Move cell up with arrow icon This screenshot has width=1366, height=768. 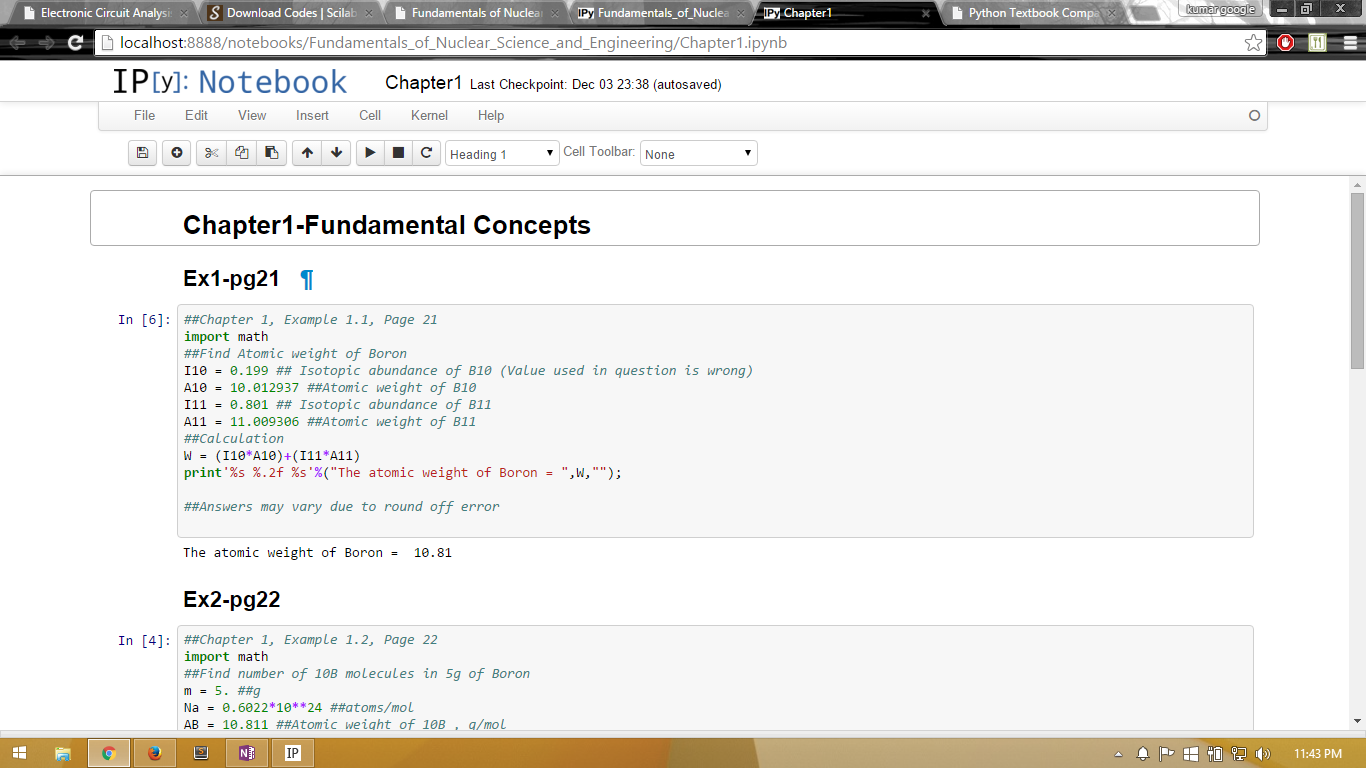click(x=307, y=153)
